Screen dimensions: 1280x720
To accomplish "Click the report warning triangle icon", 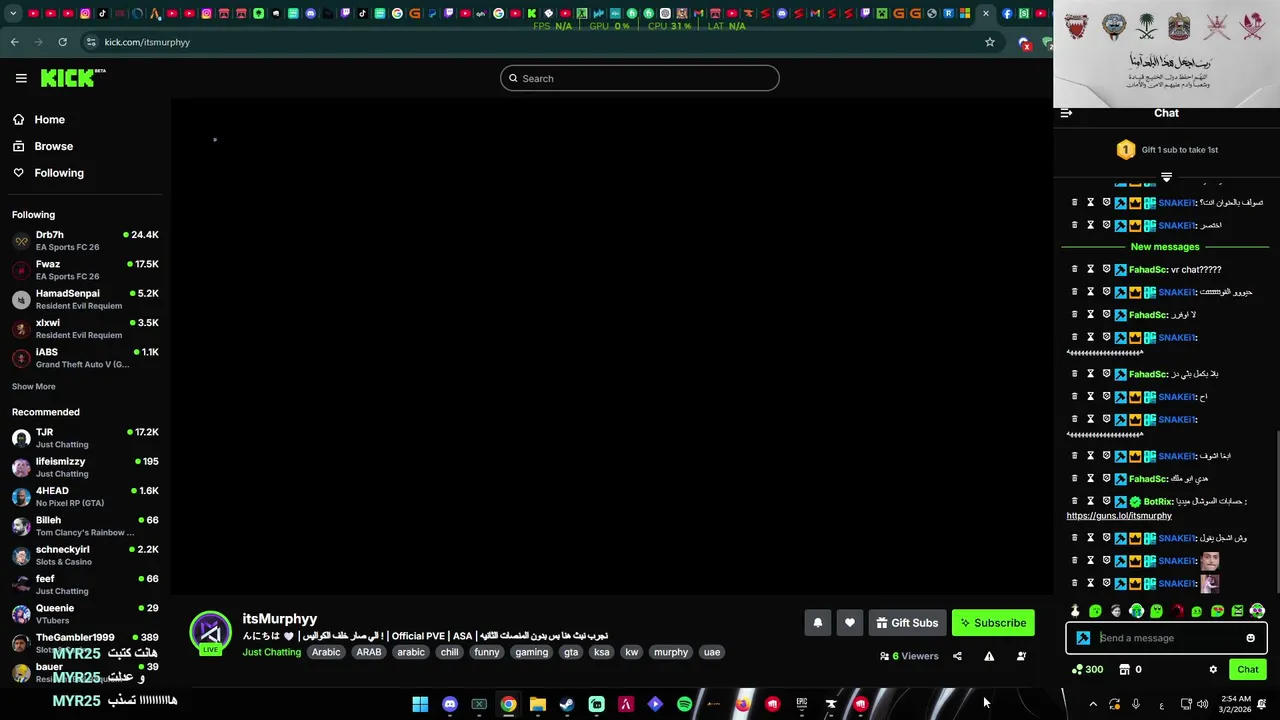I will (989, 656).
